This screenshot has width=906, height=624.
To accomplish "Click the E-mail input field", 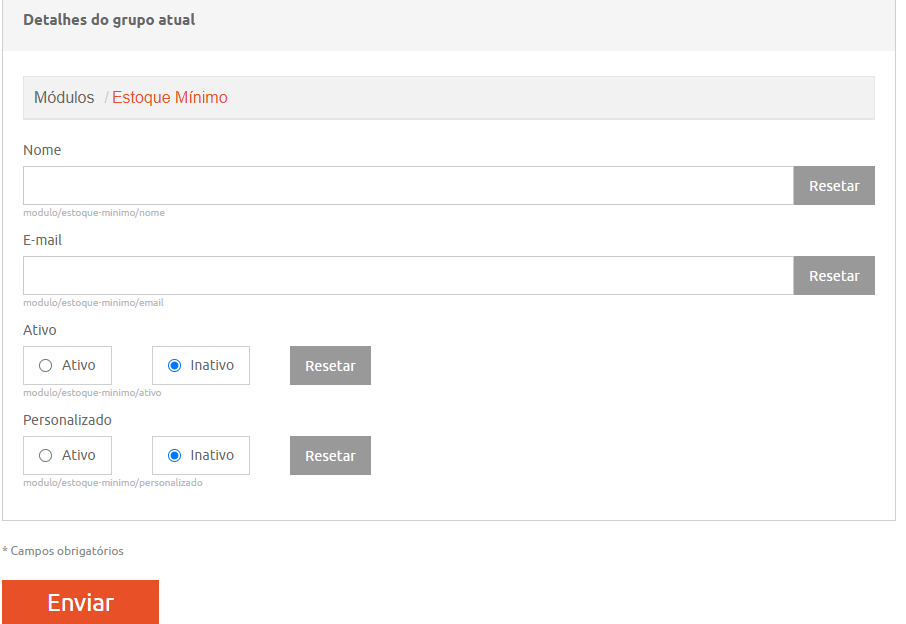I will coord(408,276).
